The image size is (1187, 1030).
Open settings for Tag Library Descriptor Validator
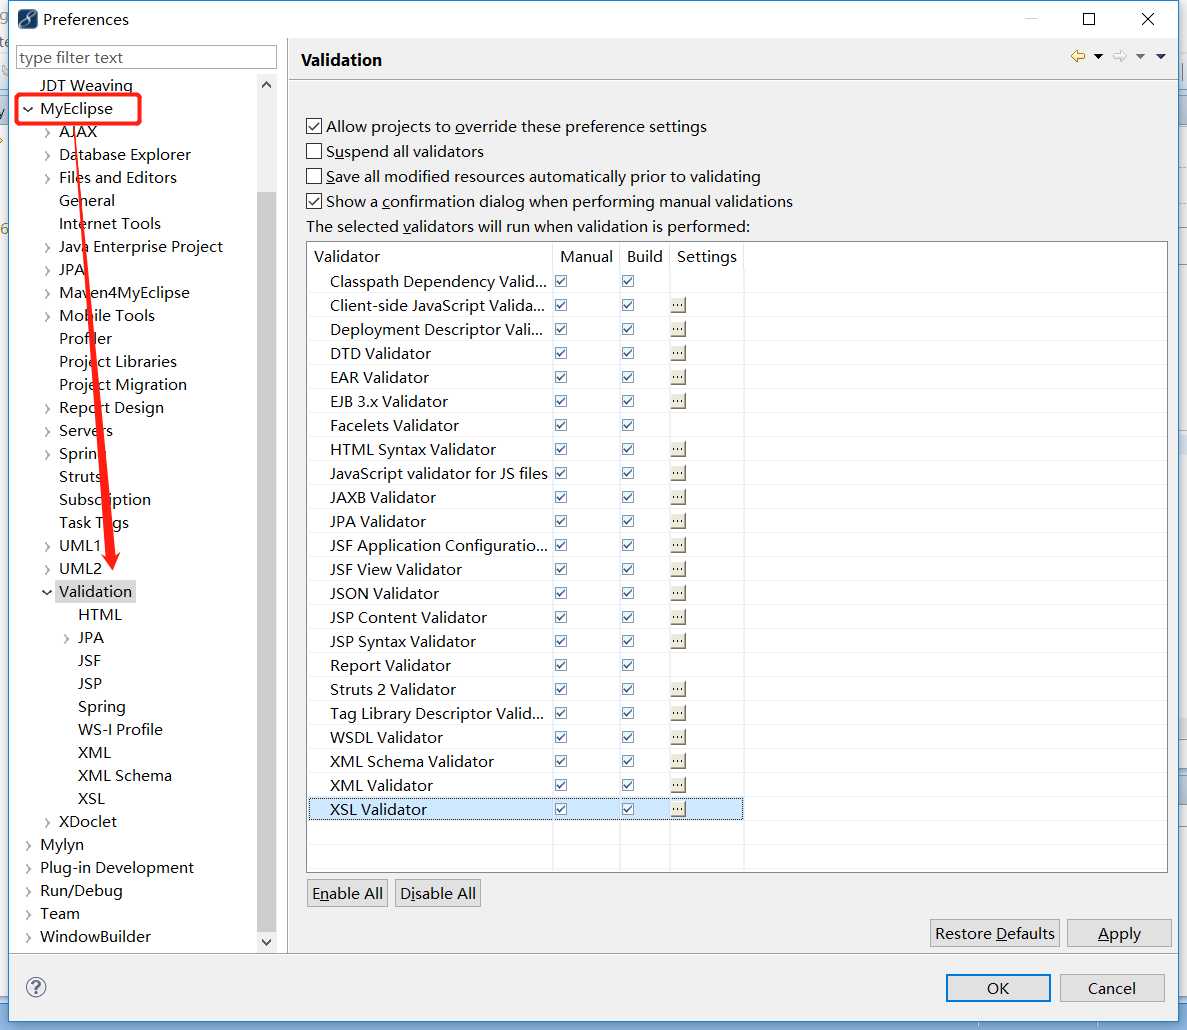click(x=678, y=713)
